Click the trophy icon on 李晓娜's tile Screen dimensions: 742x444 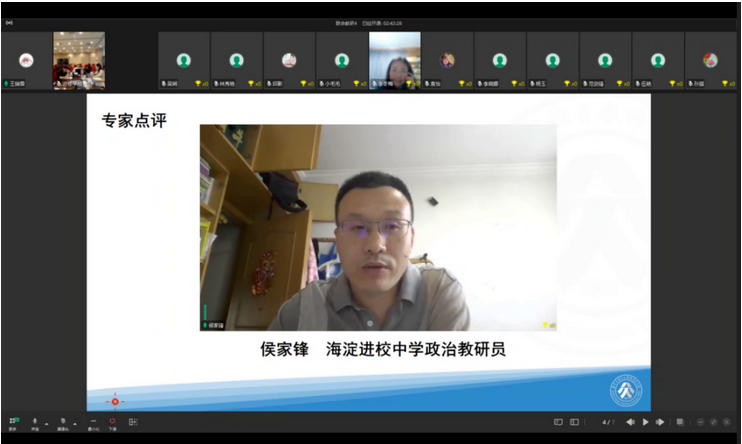click(x=514, y=83)
